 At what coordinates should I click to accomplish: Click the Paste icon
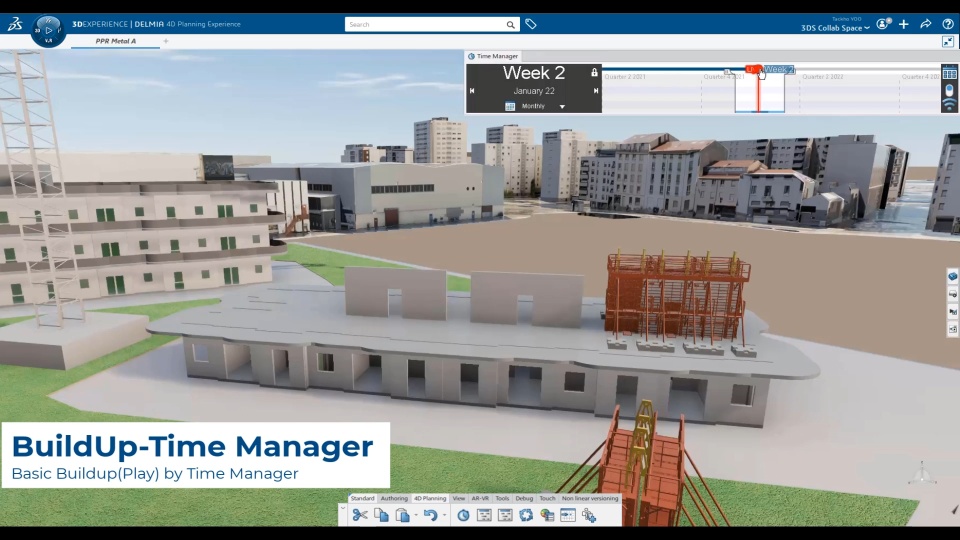click(402, 516)
